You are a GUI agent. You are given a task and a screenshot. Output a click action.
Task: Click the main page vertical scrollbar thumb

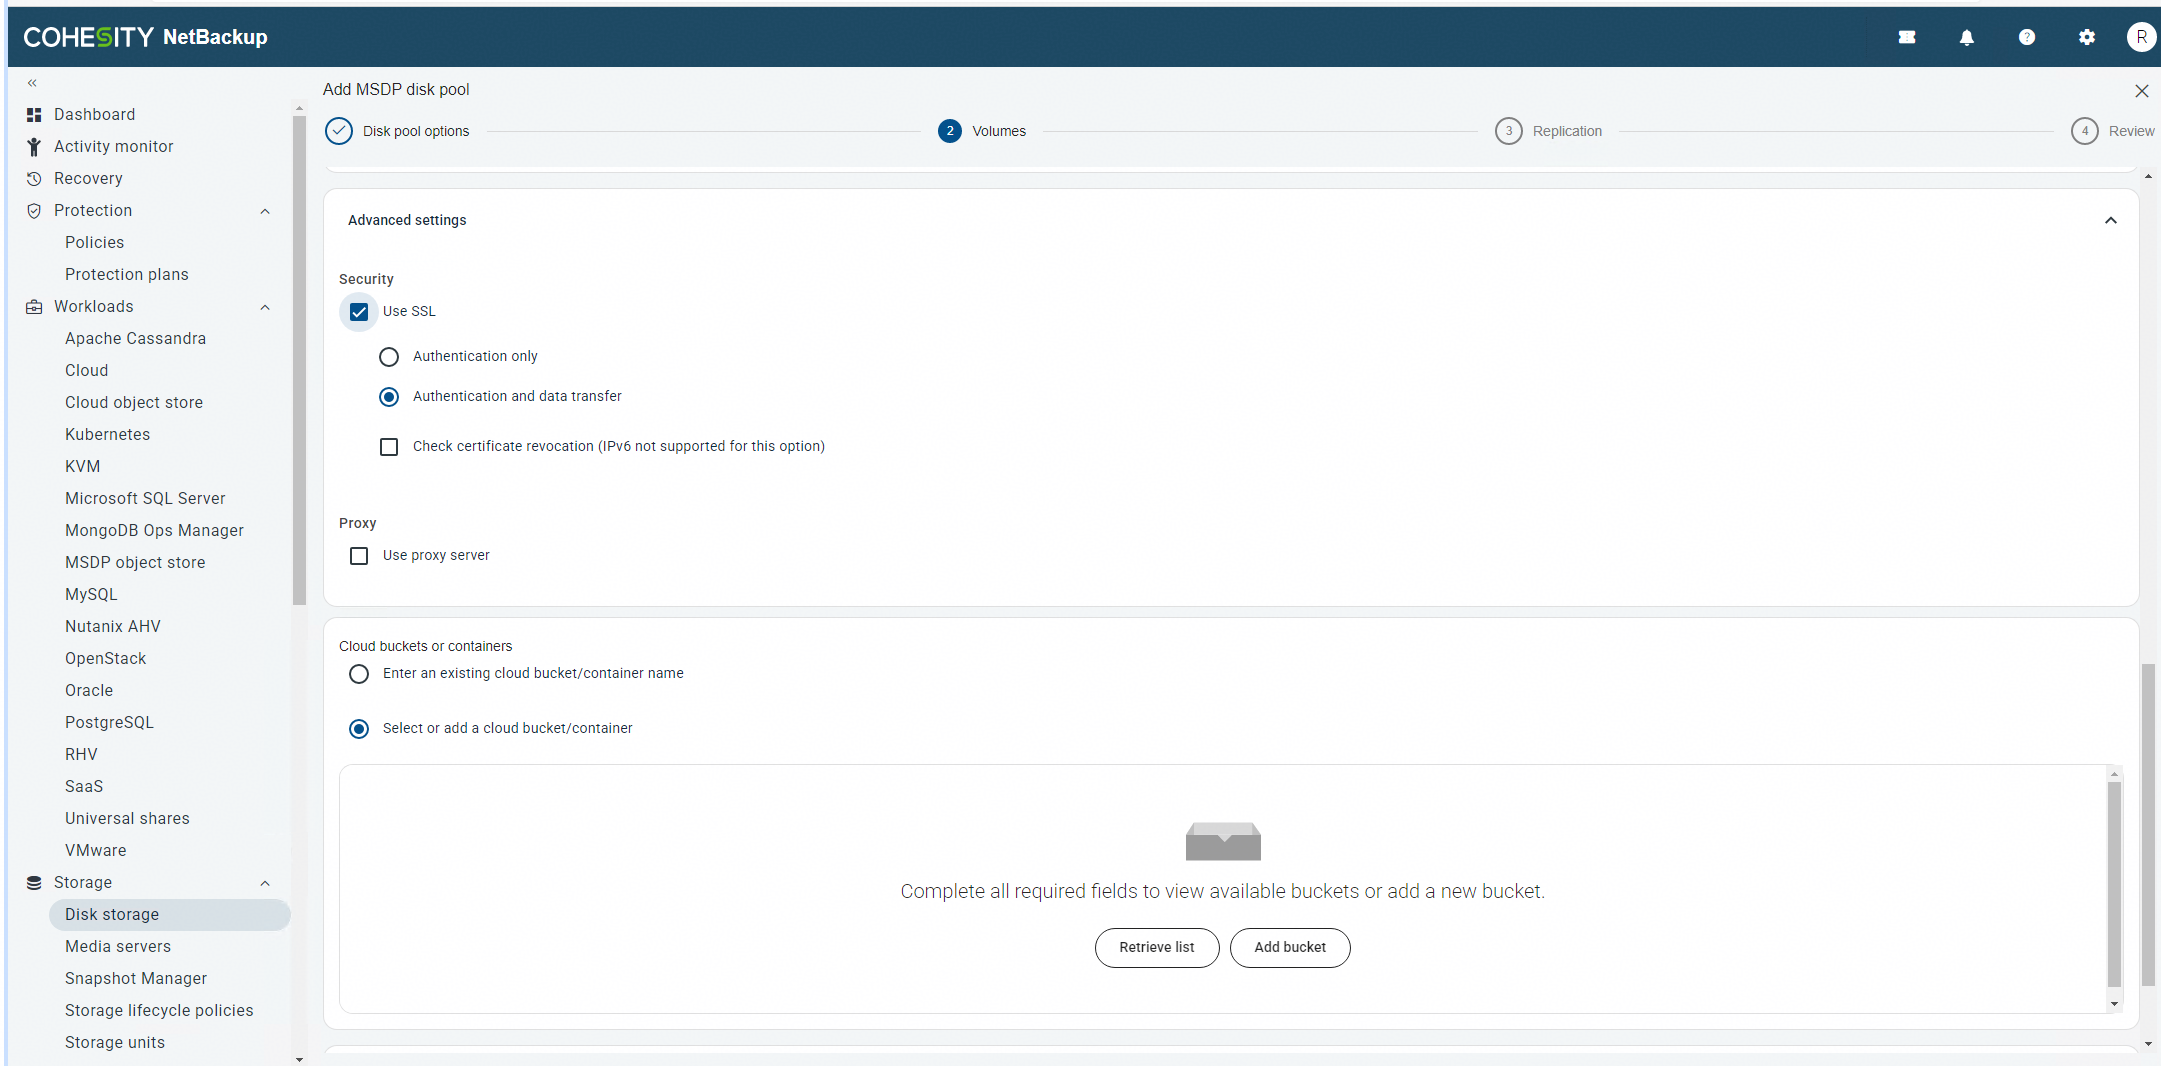point(2147,824)
